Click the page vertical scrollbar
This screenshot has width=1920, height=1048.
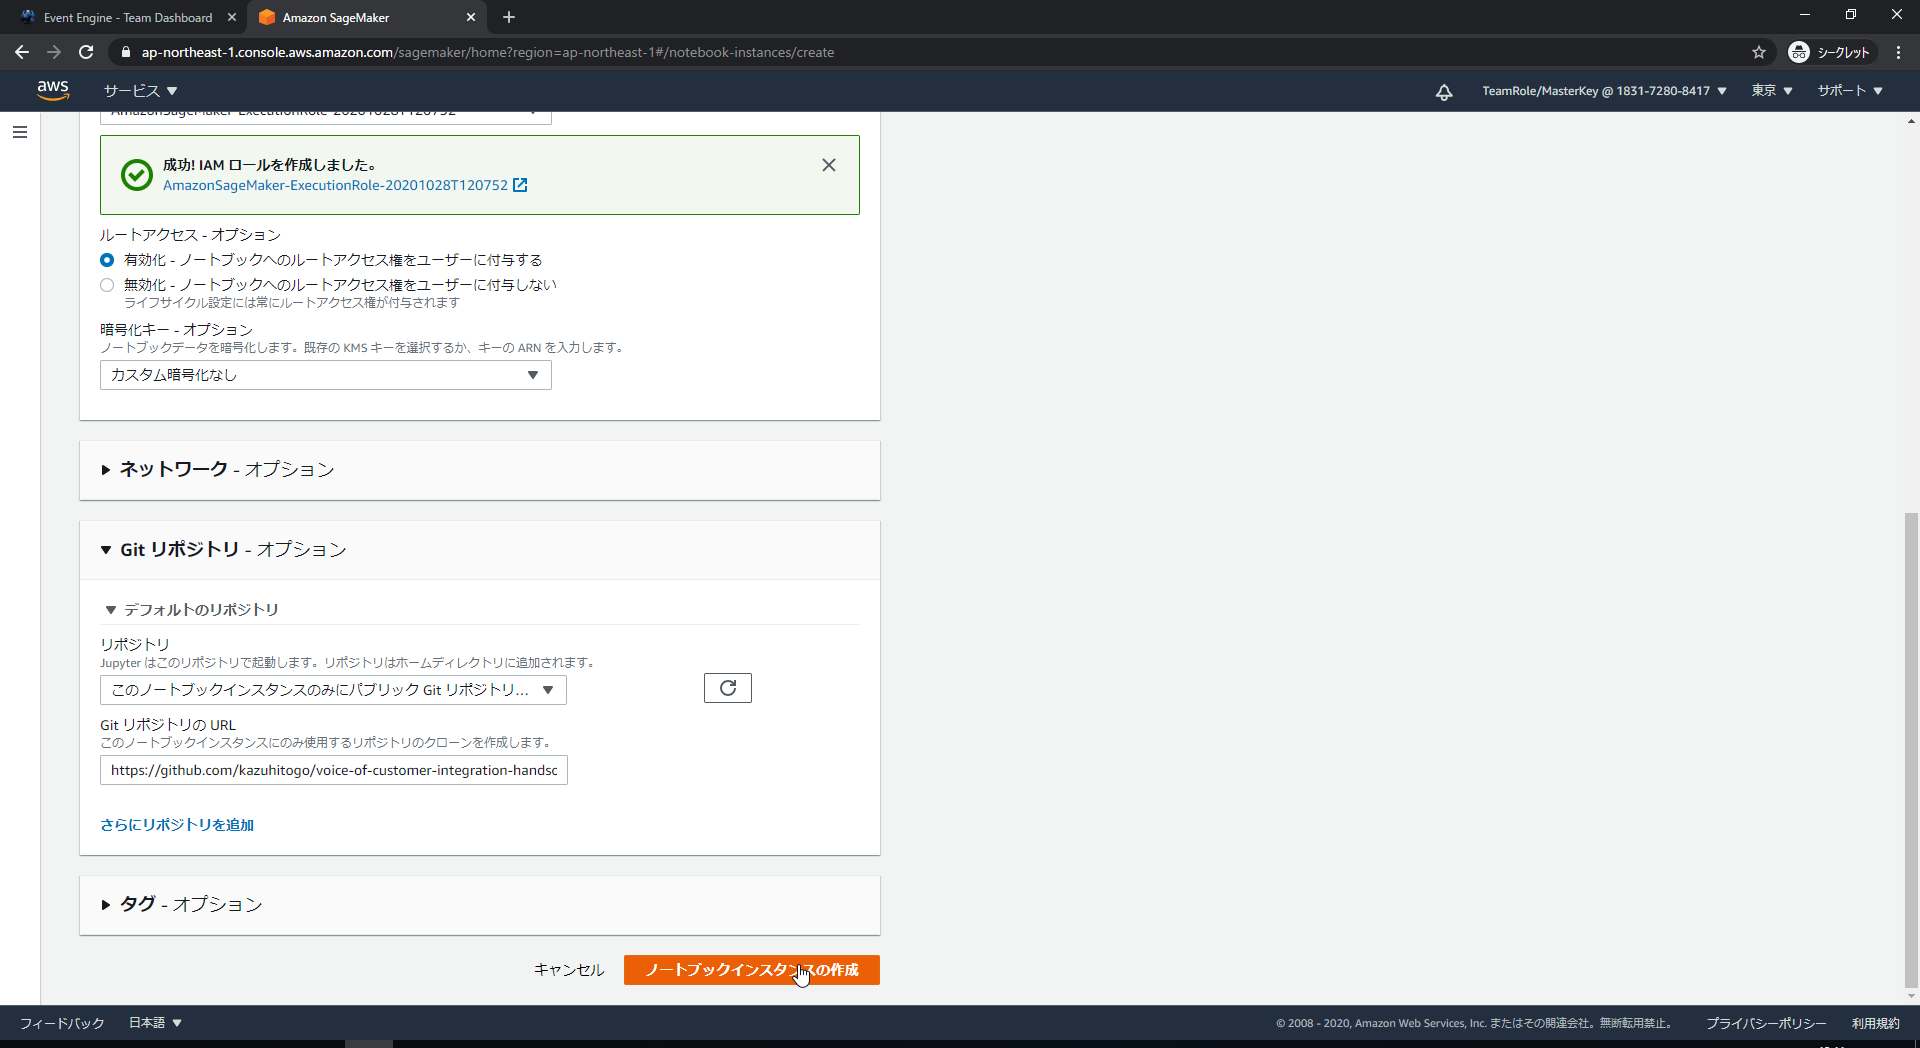pos(1911,748)
